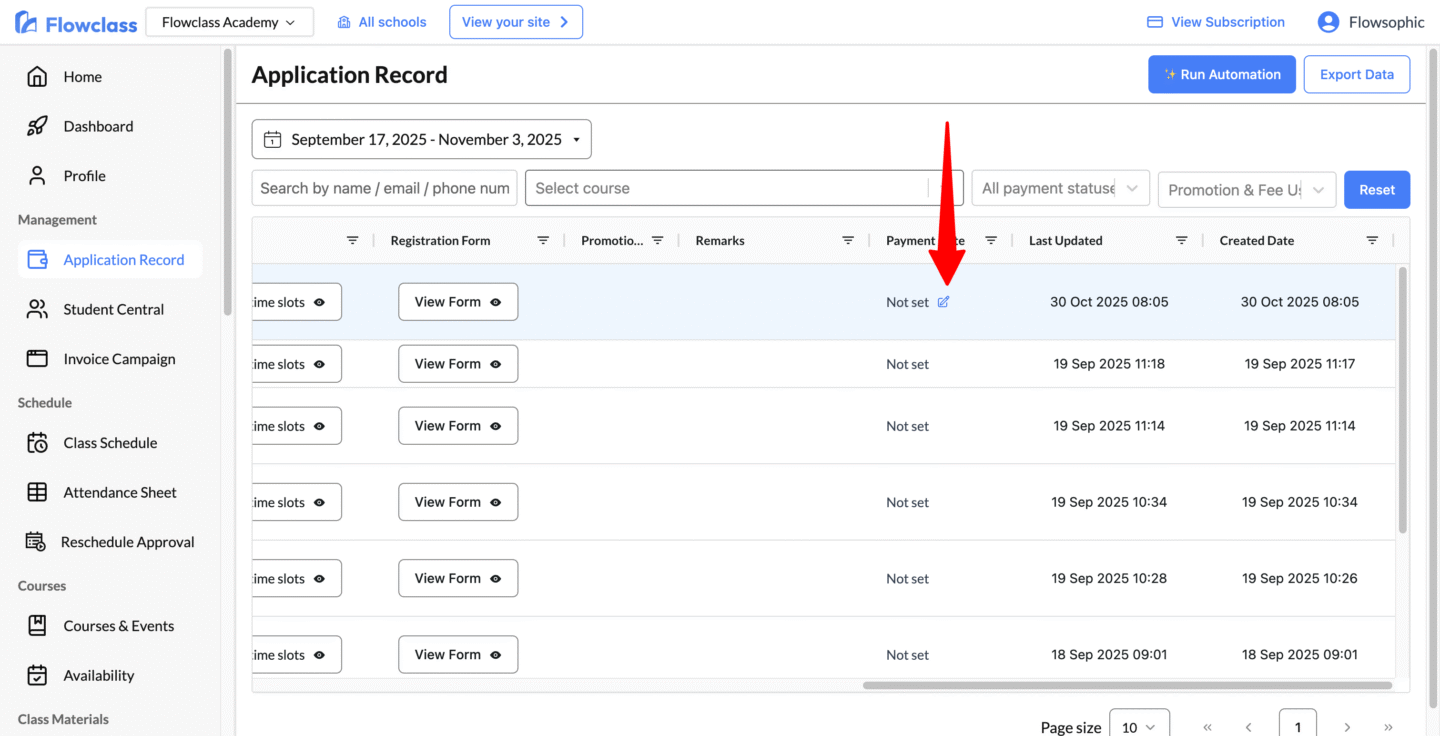Click the Run Automation button
This screenshot has height=736, width=1440.
(1221, 75)
